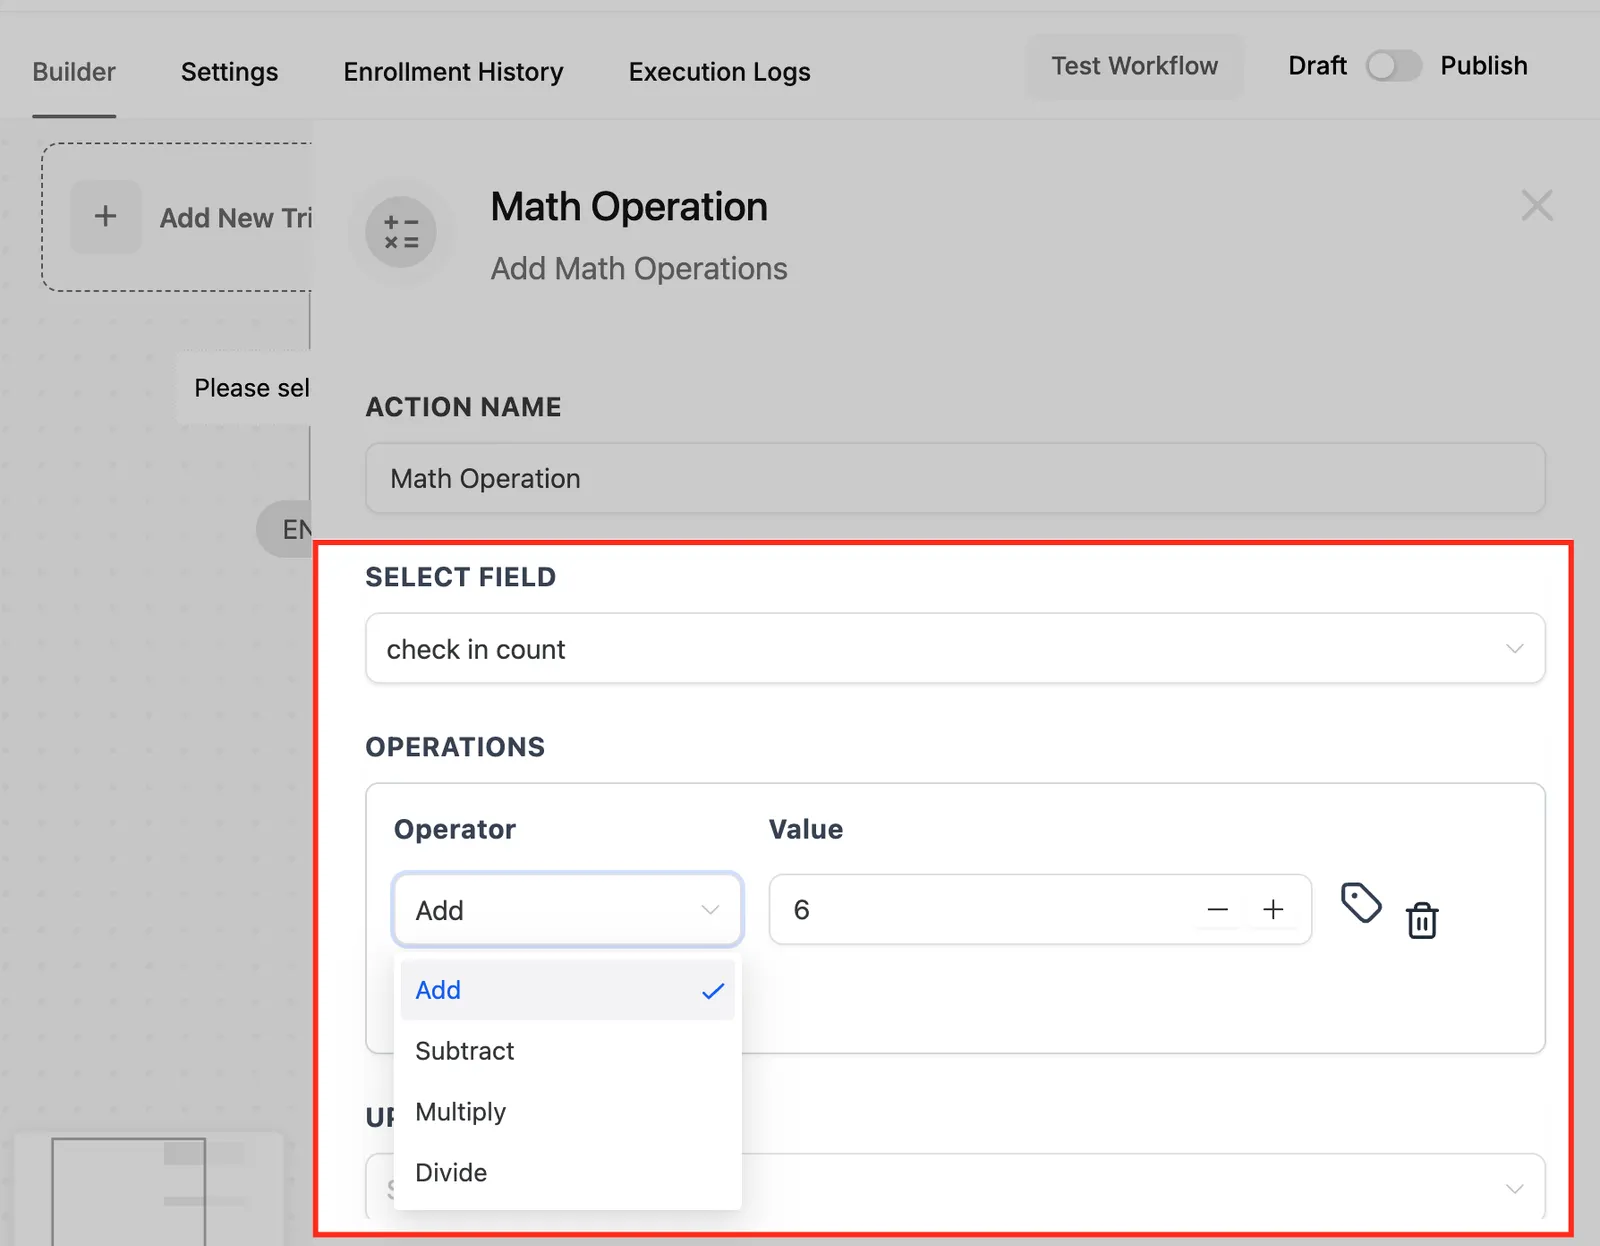
Task: Click the Draft label
Action: (1317, 66)
